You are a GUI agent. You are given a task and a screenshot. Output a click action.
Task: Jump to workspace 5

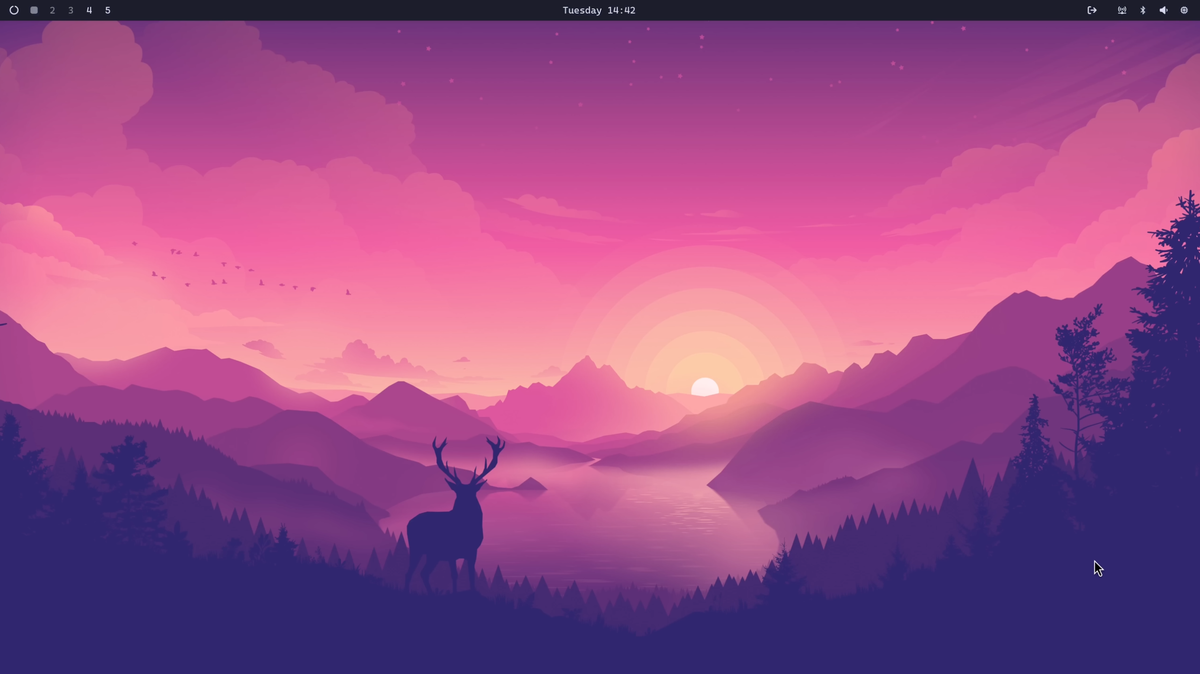[108, 10]
